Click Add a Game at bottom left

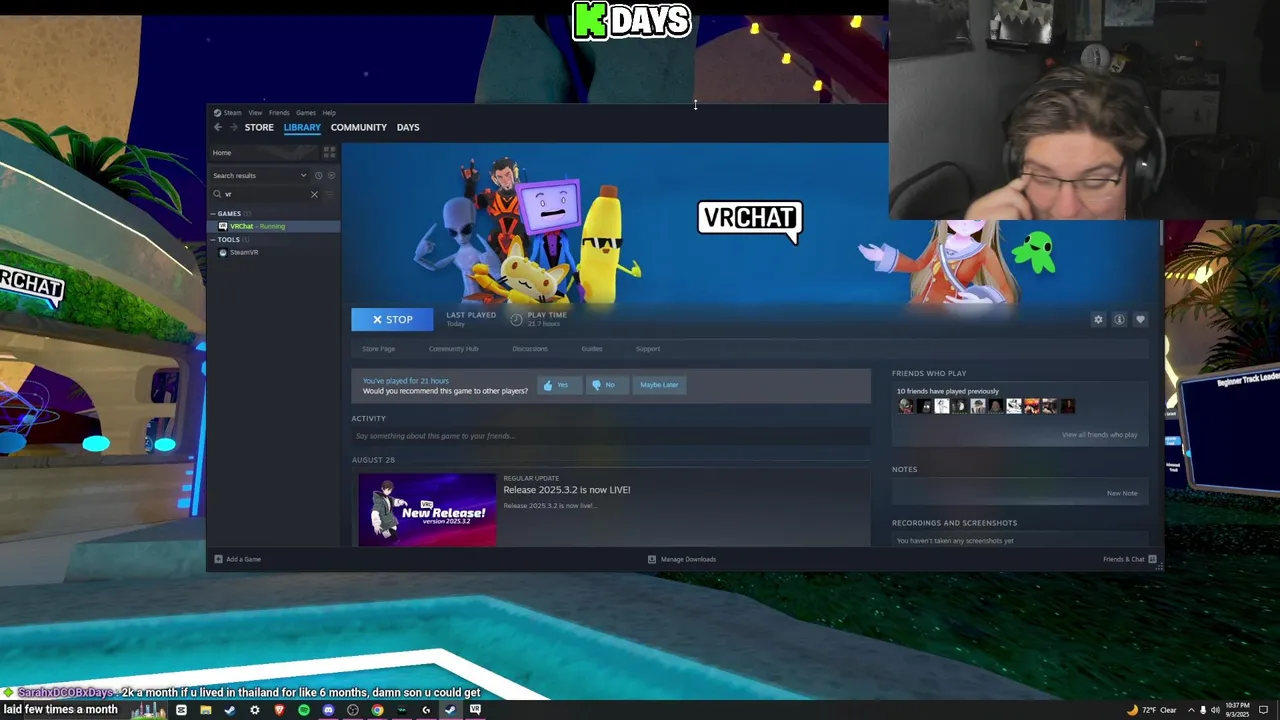(238, 559)
